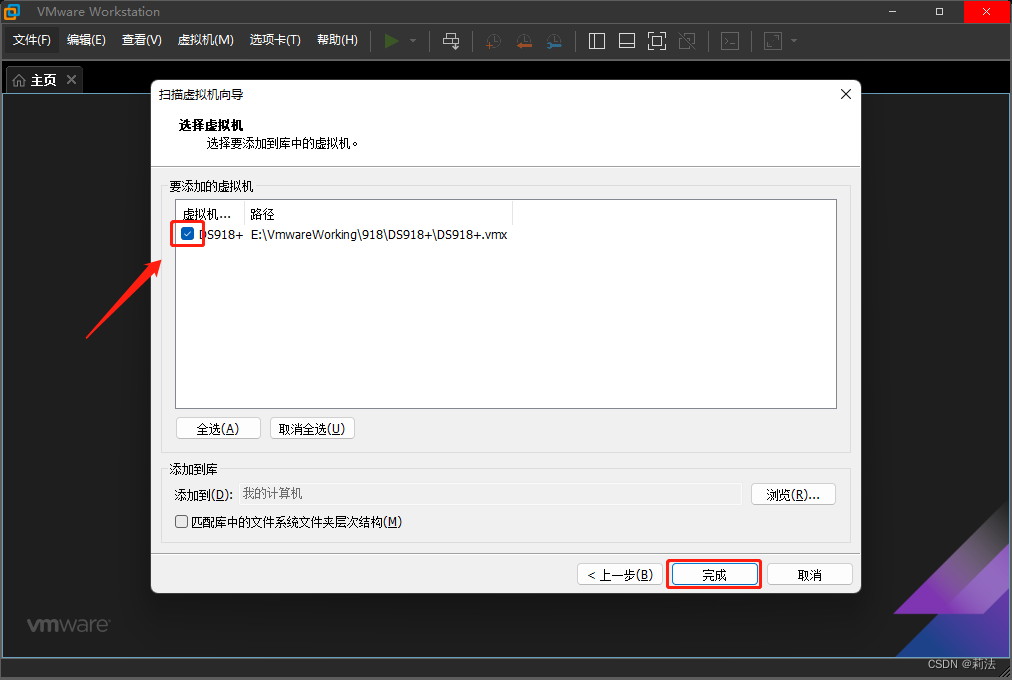Viewport: 1012px width, 680px height.
Task: Click the 浏览(R)... button
Action: click(x=793, y=494)
